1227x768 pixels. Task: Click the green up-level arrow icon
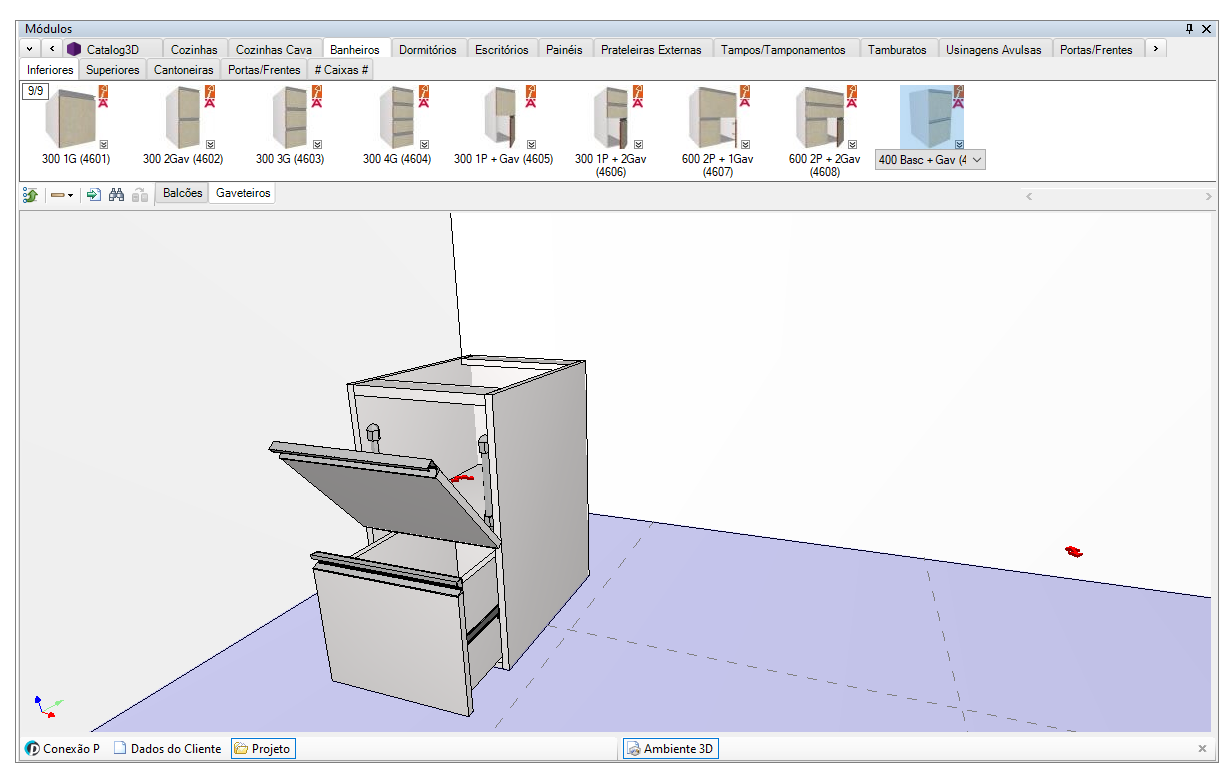31,195
